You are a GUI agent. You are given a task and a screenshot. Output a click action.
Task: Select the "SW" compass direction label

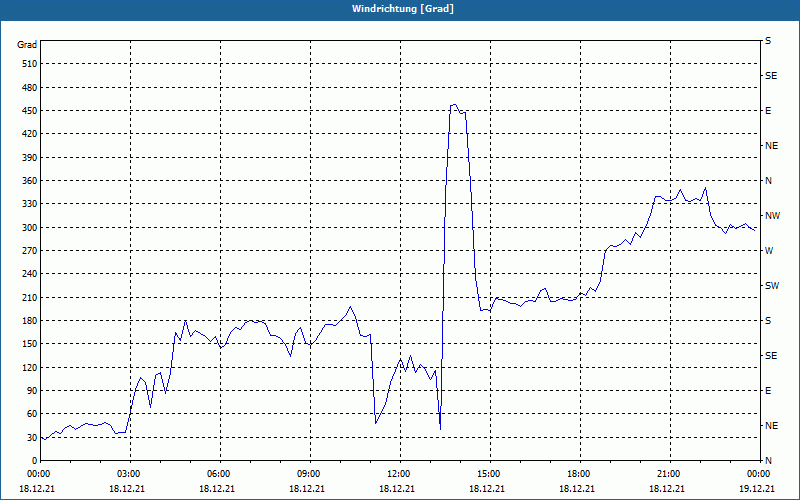pos(772,286)
